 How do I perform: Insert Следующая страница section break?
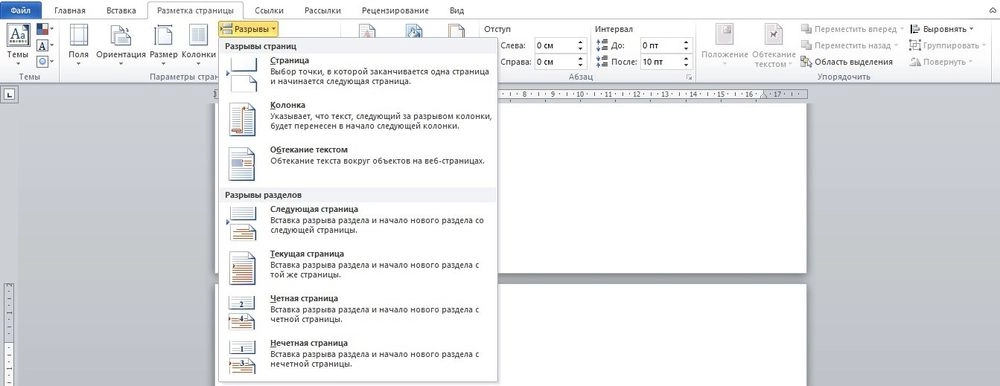tap(357, 222)
